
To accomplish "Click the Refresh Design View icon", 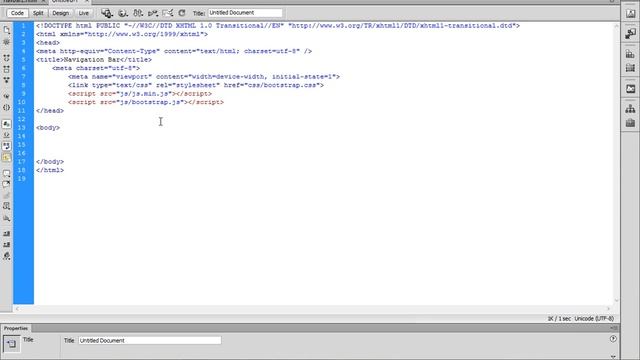I will coord(182,13).
